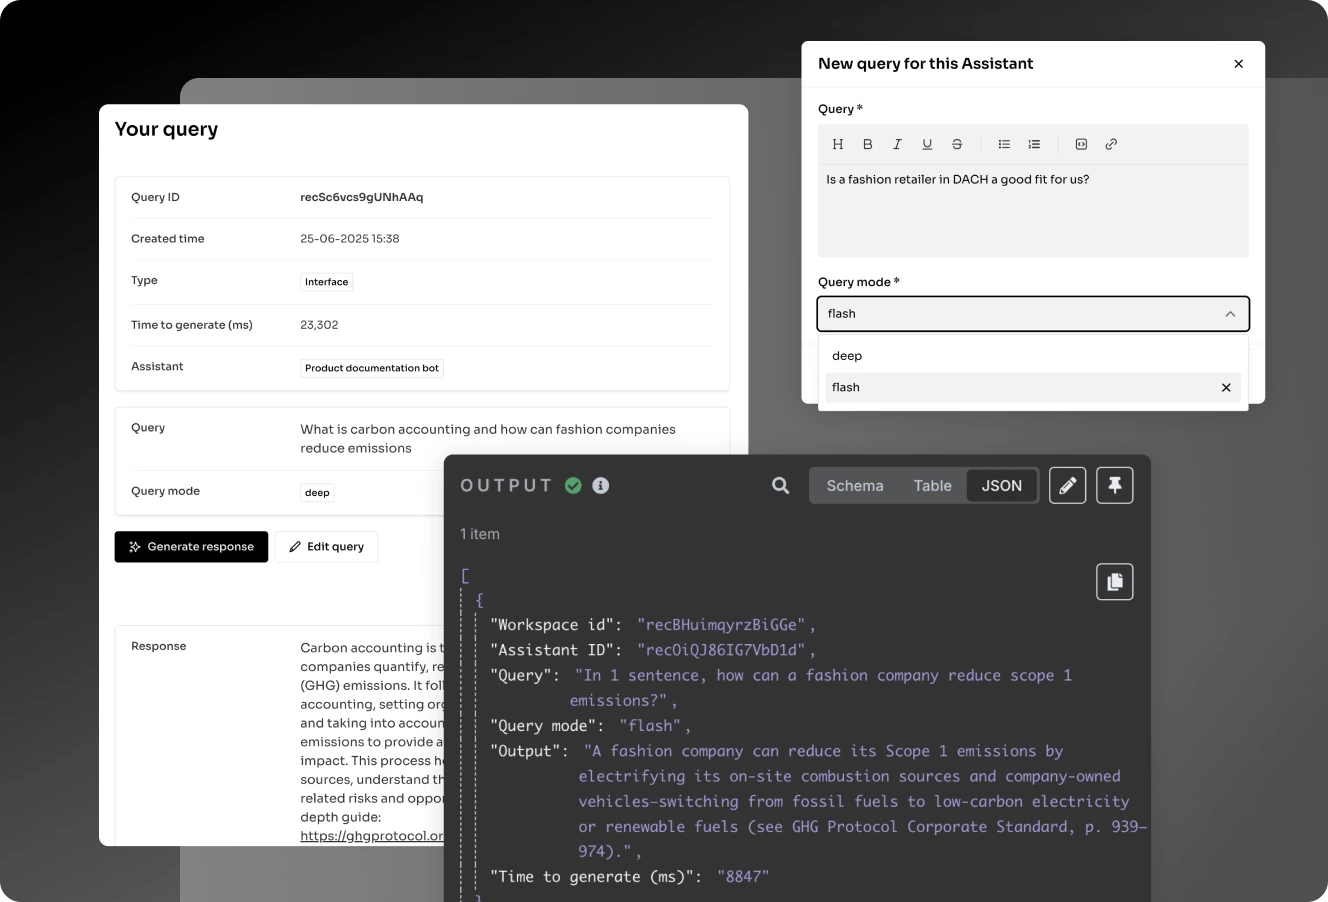This screenshot has height=902, width=1328.
Task: Apply heading style in the query toolbar
Action: tap(837, 143)
